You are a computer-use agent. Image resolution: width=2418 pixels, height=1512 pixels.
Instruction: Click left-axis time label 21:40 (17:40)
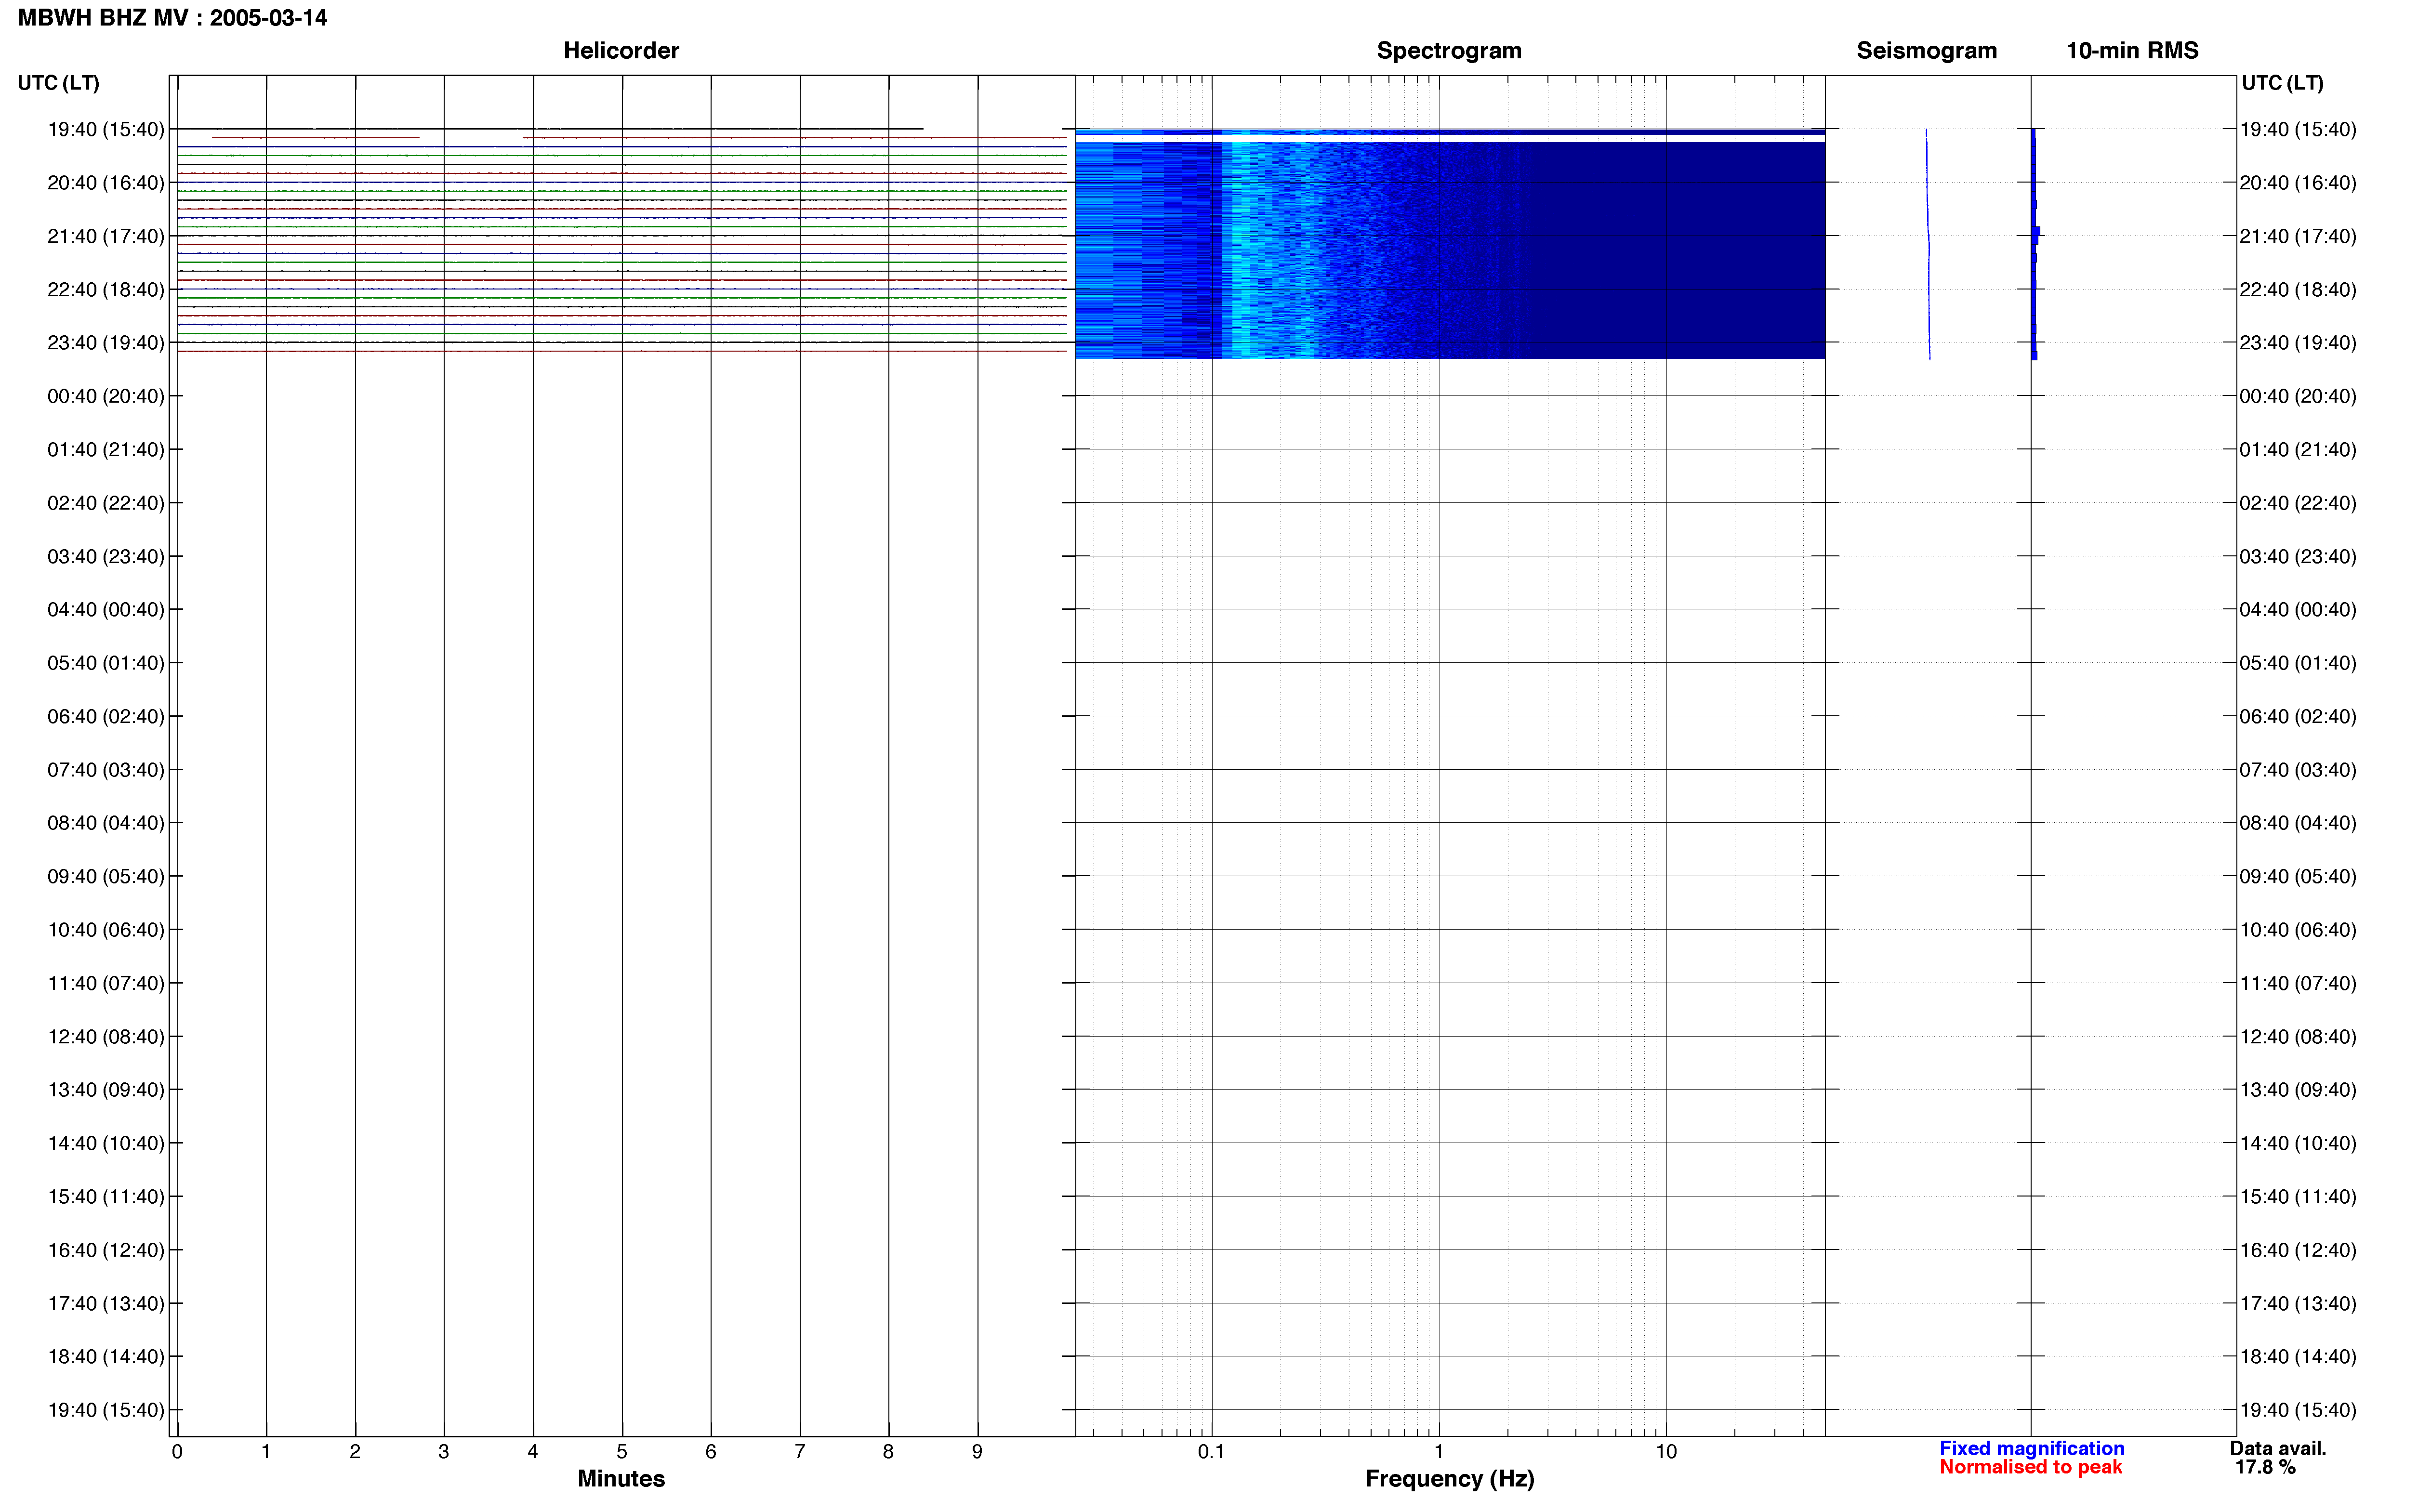[x=106, y=236]
